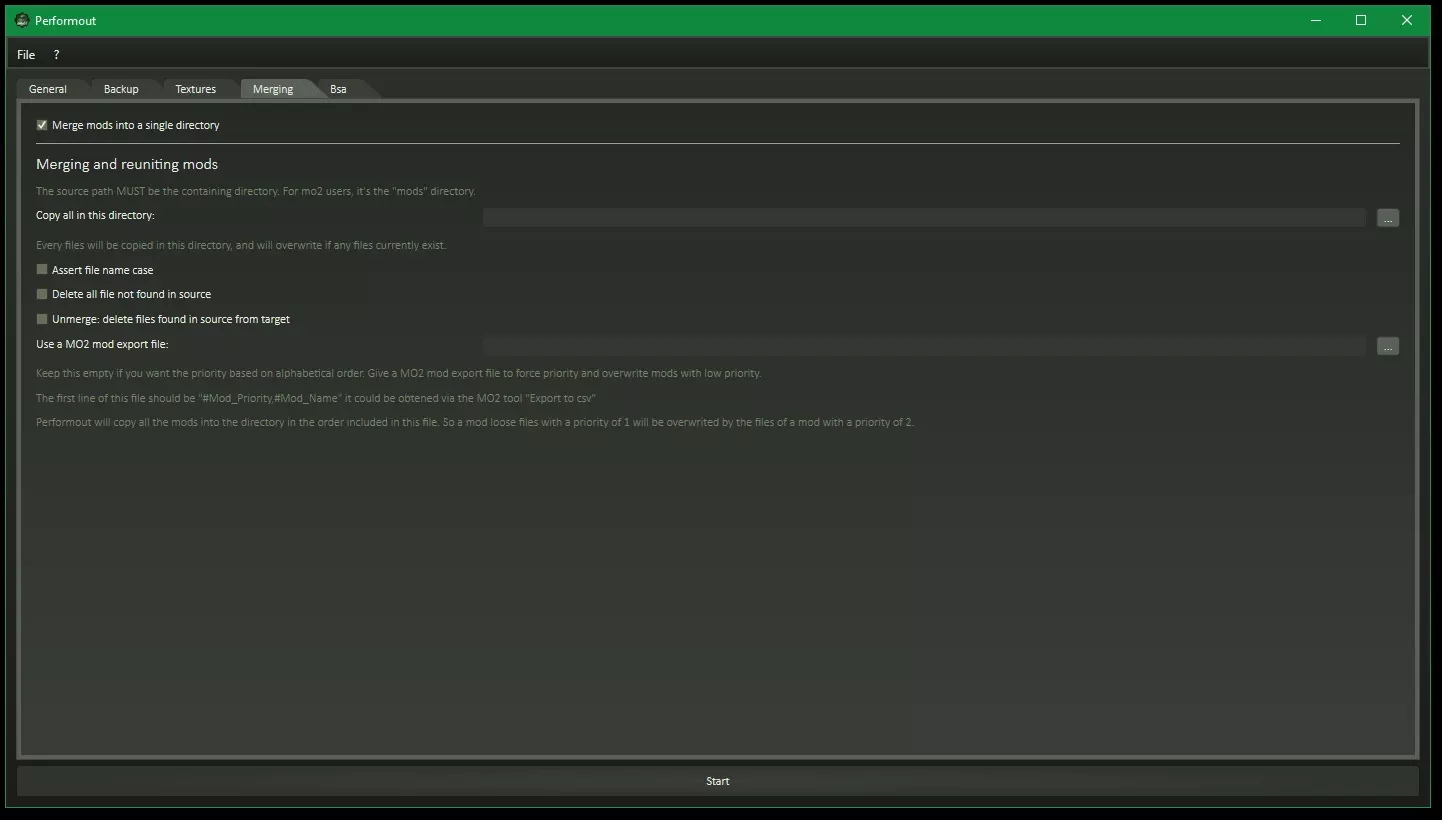
Task: Click the Performout window title text
Action: 66,20
